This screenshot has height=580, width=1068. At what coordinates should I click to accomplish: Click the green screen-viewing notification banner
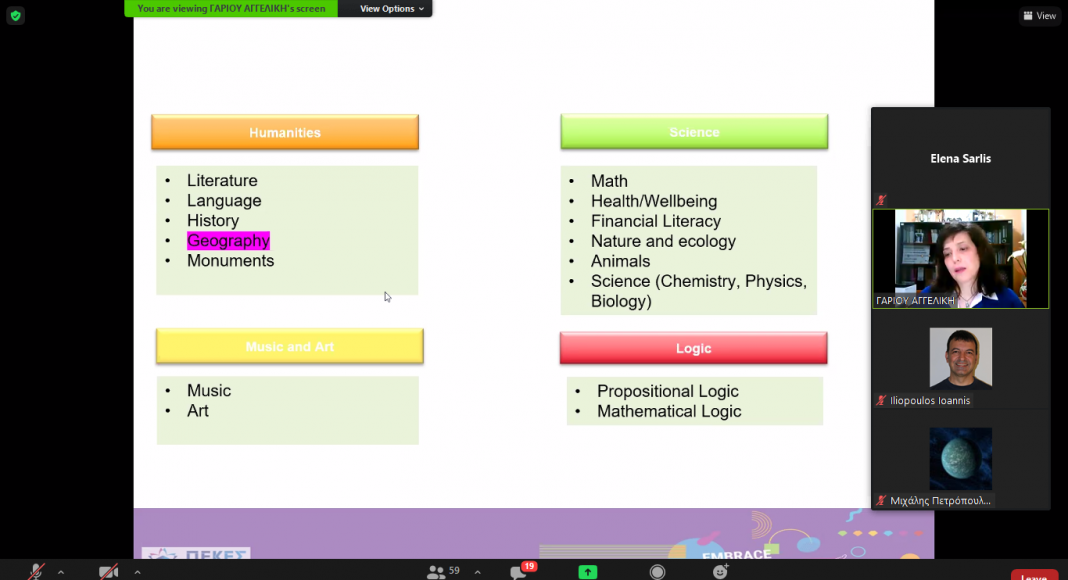click(x=231, y=9)
